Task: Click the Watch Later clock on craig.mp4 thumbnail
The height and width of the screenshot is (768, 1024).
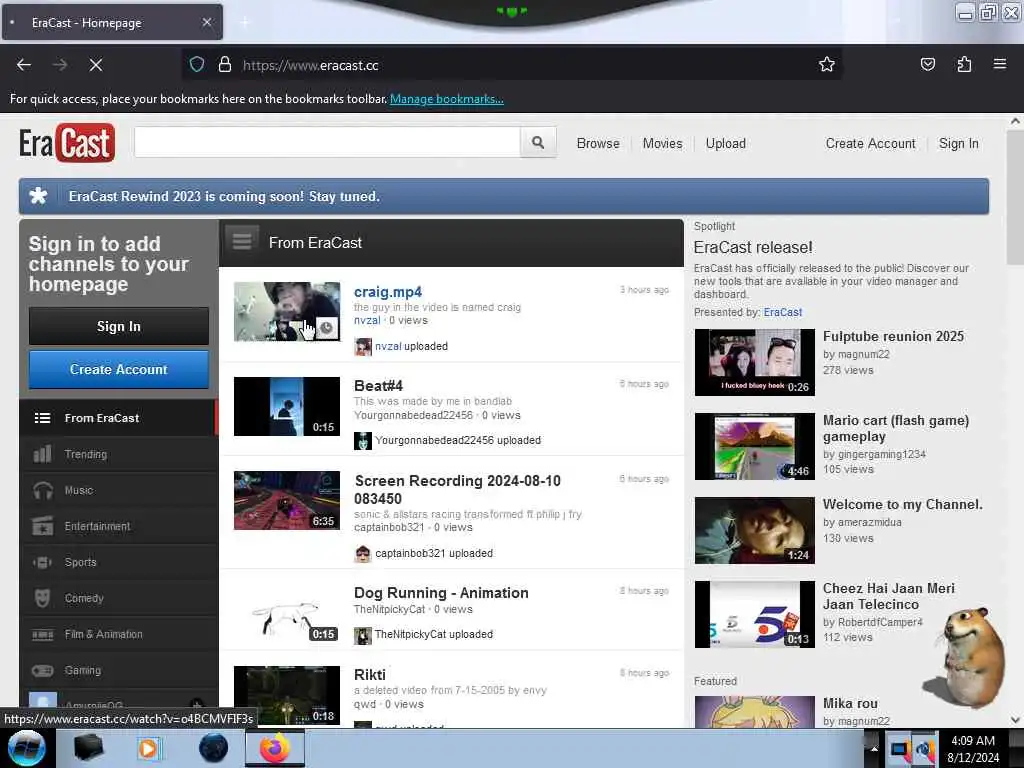Action: tap(327, 328)
